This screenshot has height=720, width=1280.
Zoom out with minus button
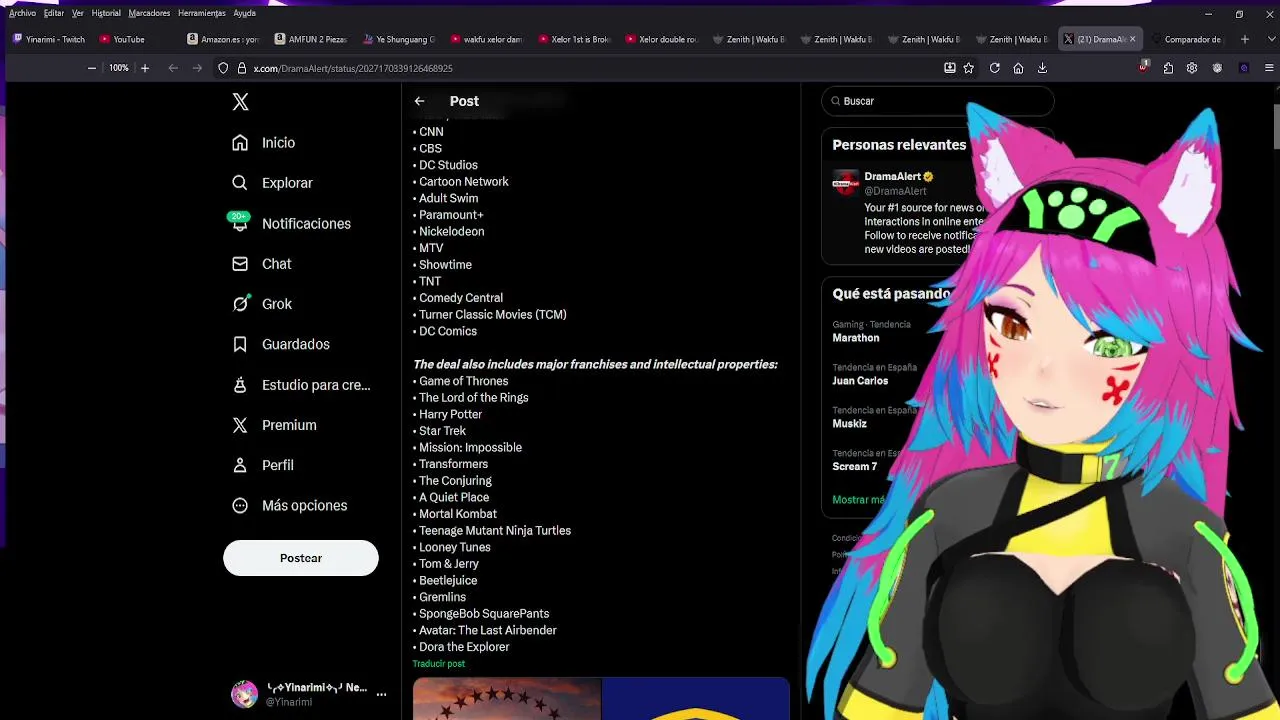coord(92,68)
